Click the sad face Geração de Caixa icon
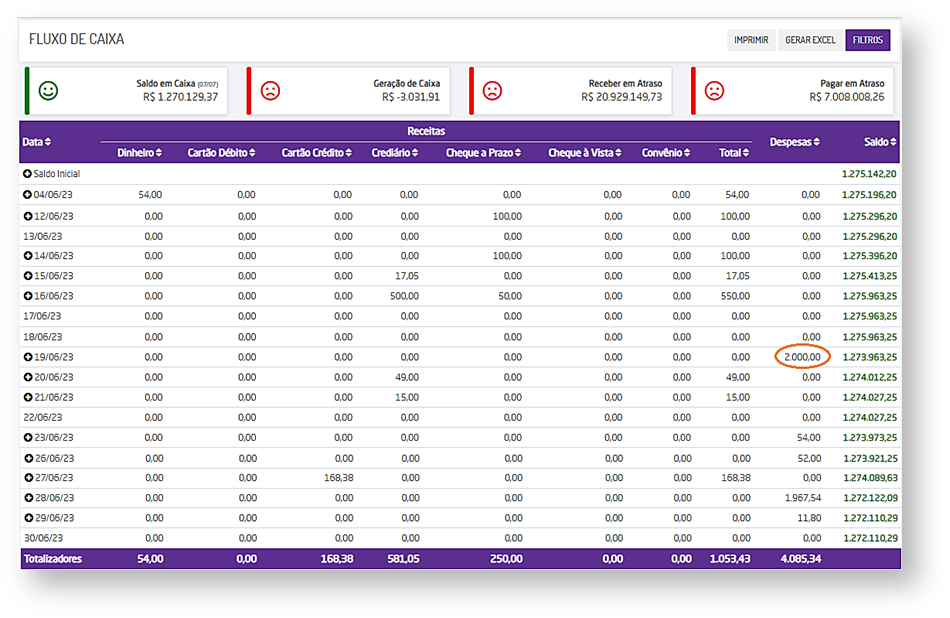The height and width of the screenshot is (618, 950). pyautogui.click(x=270, y=91)
